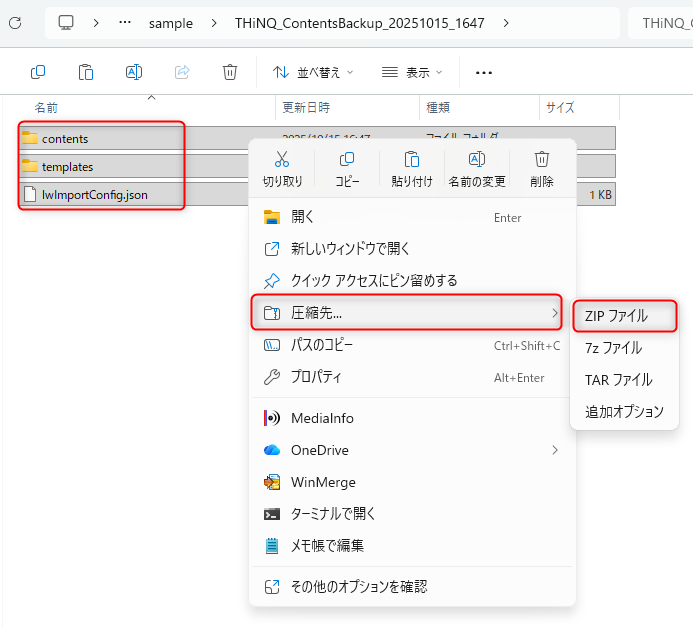This screenshot has height=629, width=693.
Task: Select 追加オプション in compress submenu
Action: tap(624, 412)
